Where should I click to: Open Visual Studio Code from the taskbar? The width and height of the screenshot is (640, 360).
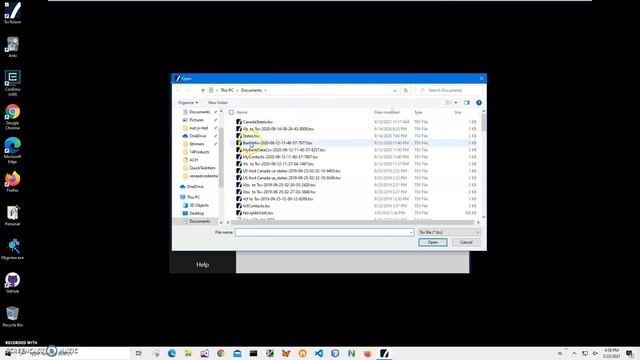coord(319,353)
